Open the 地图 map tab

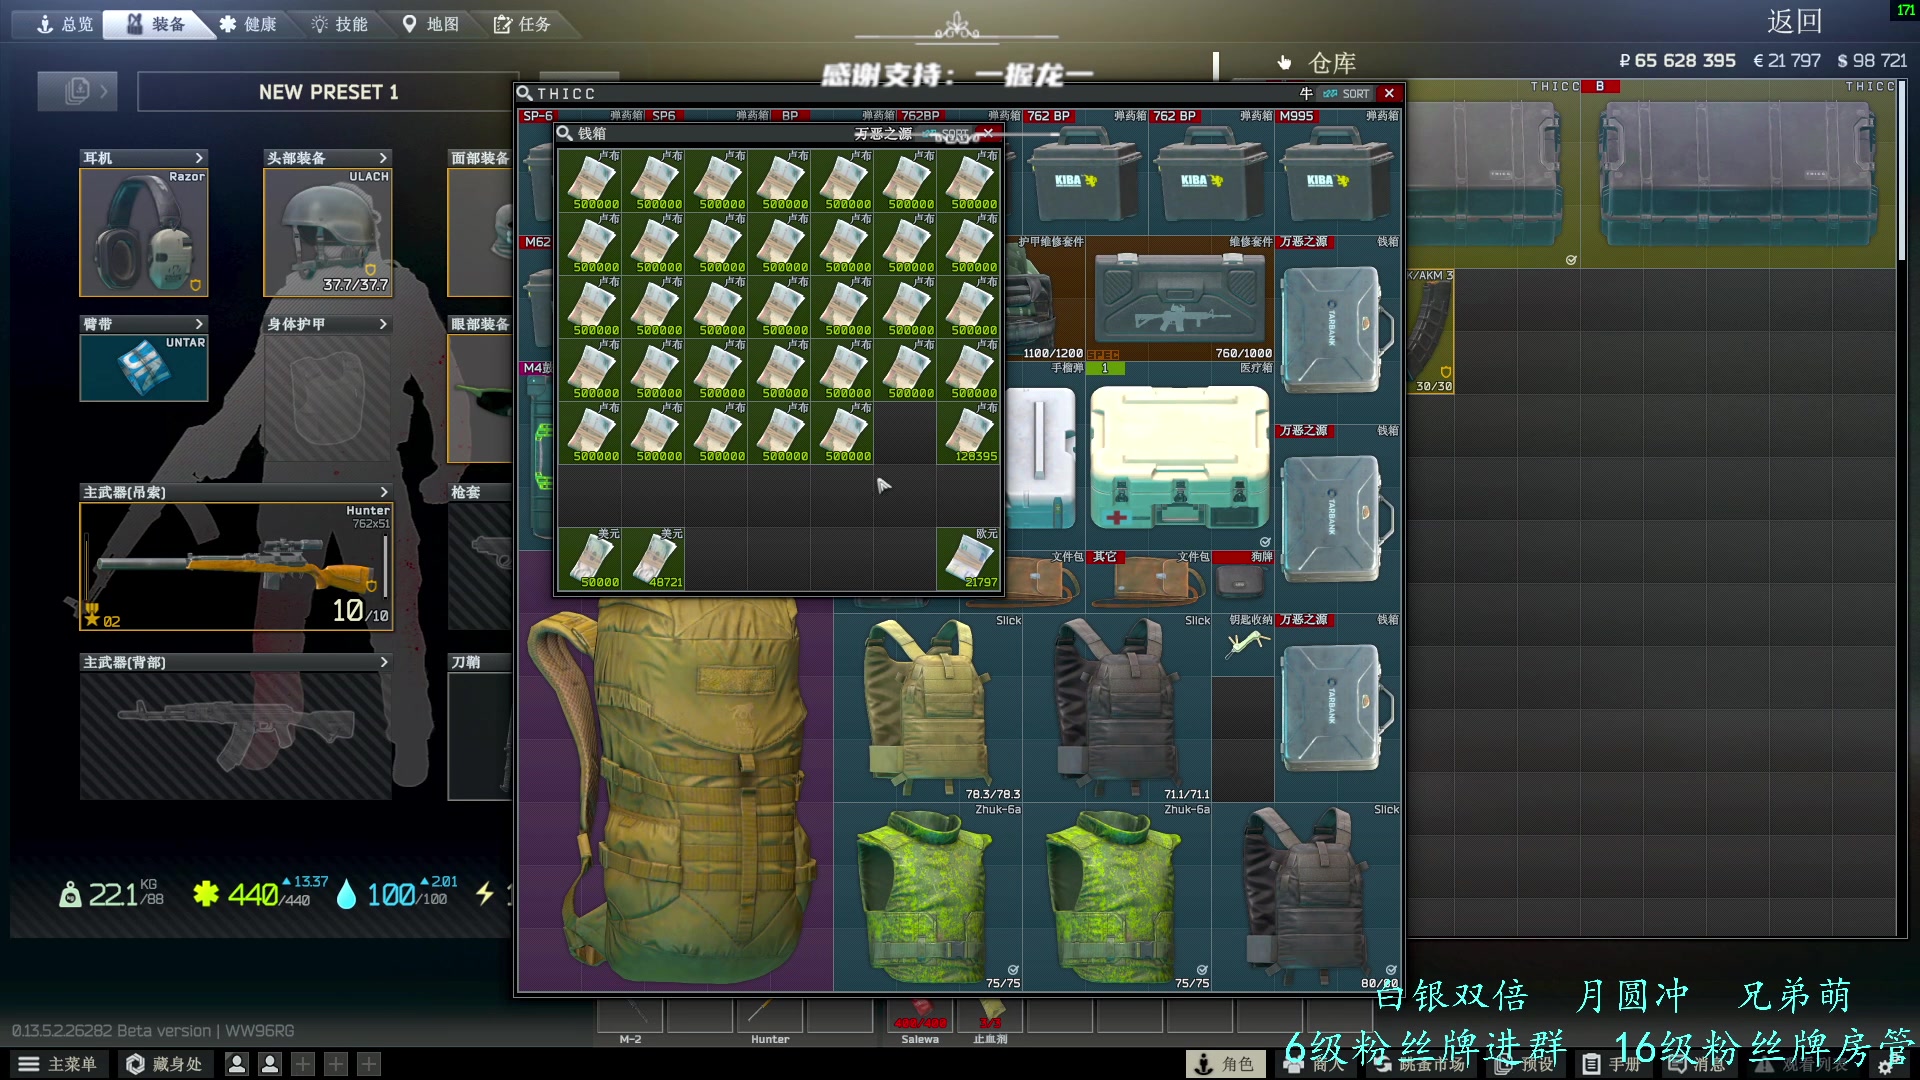(431, 24)
